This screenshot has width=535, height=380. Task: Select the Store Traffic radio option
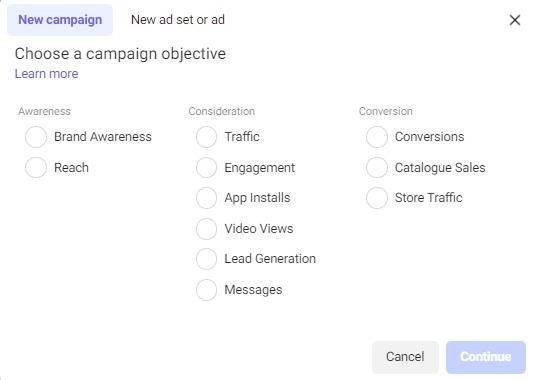[x=377, y=198]
